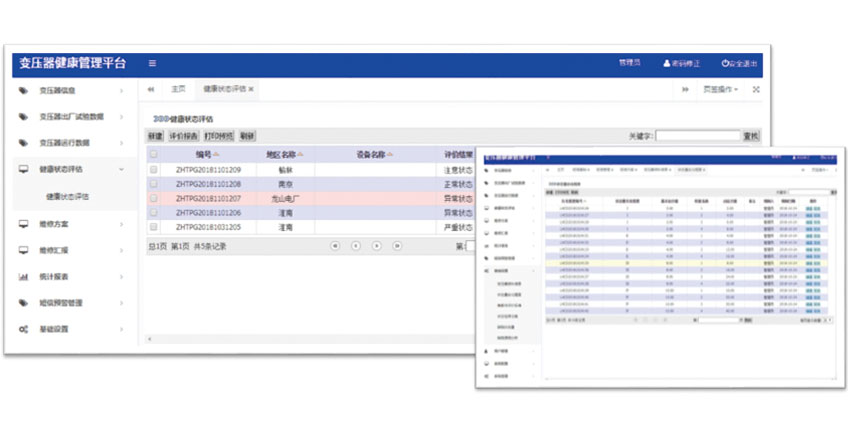Click the 密码修正 user icon

pos(668,64)
